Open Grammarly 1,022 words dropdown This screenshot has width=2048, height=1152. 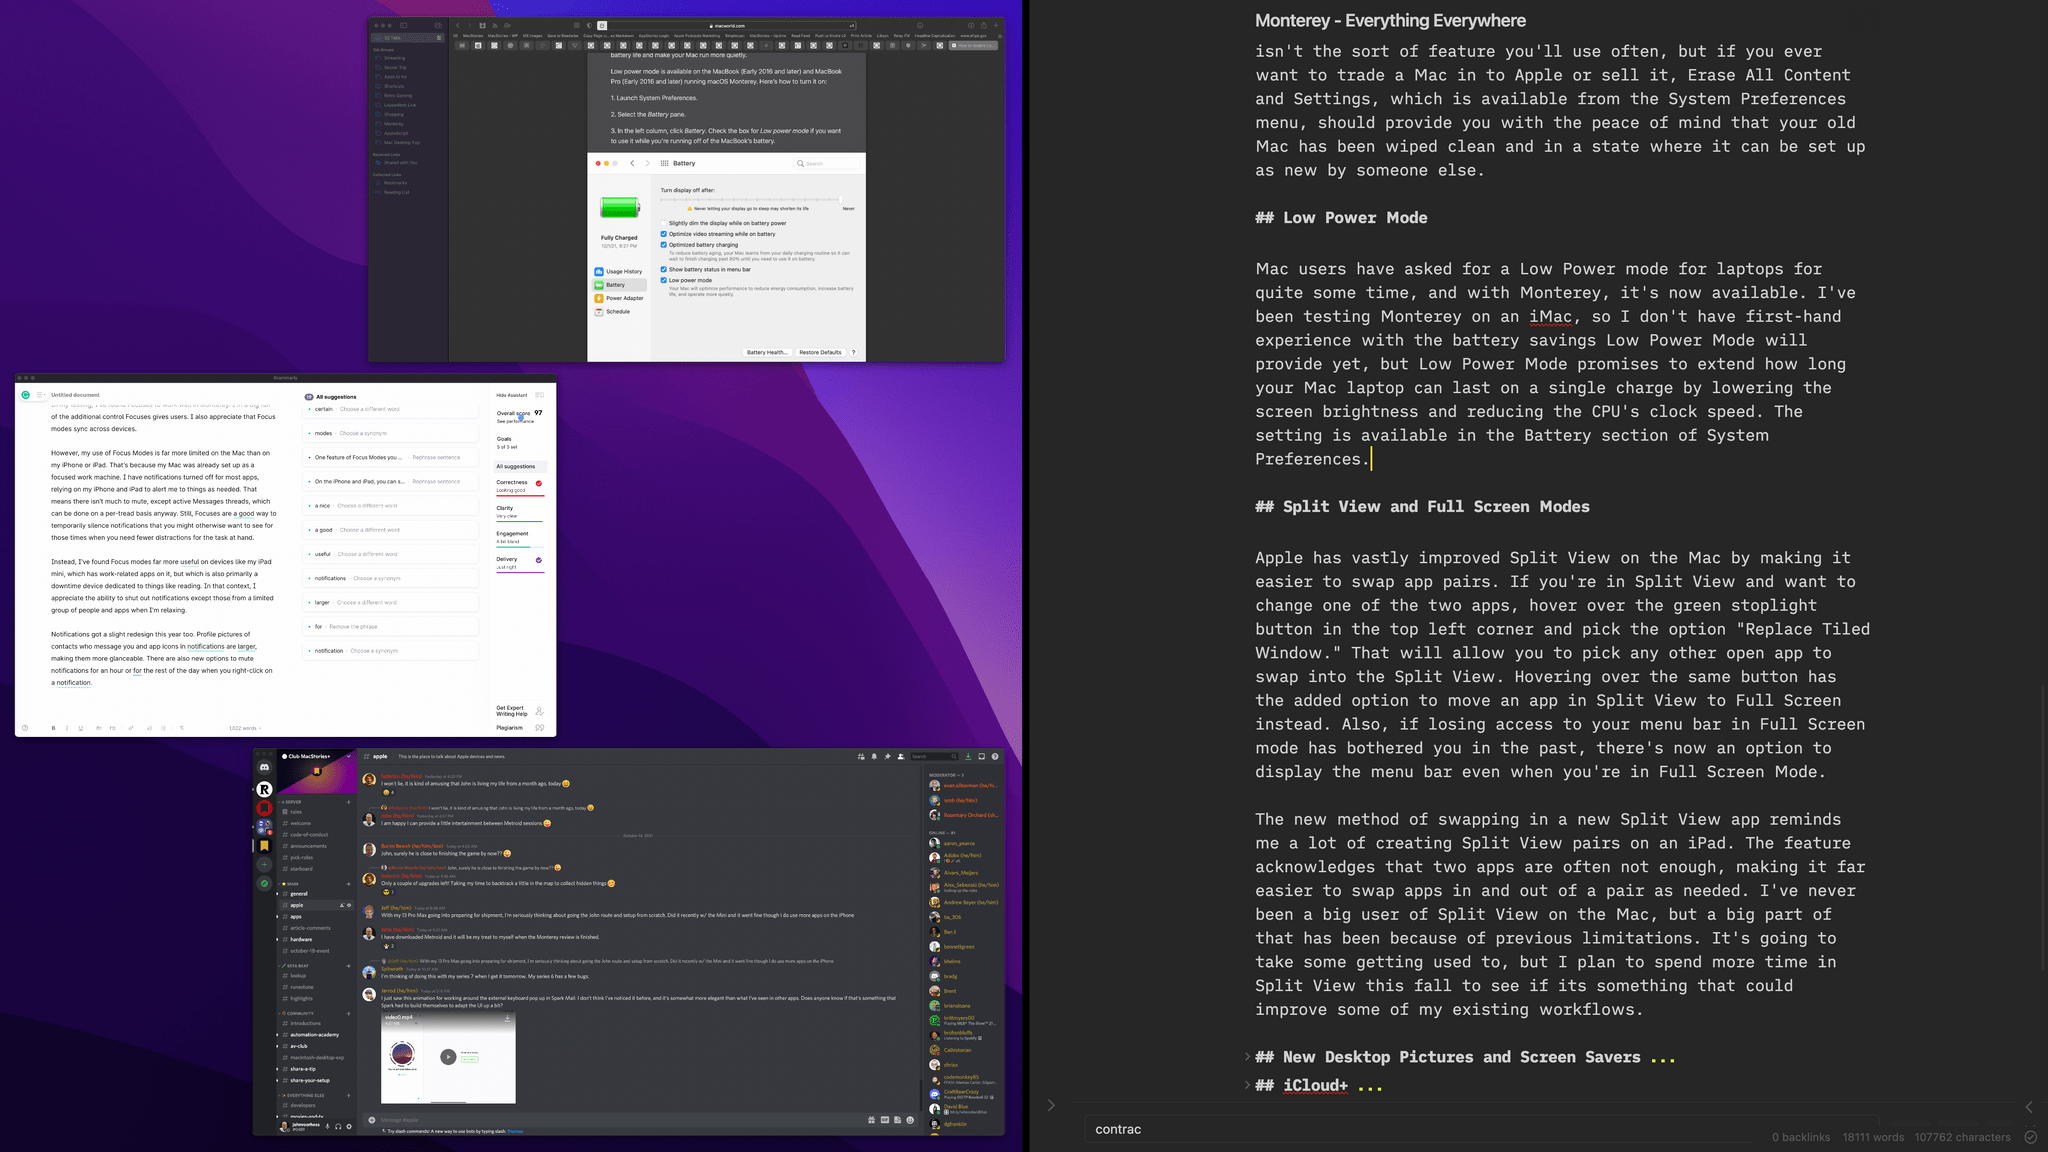pos(245,728)
